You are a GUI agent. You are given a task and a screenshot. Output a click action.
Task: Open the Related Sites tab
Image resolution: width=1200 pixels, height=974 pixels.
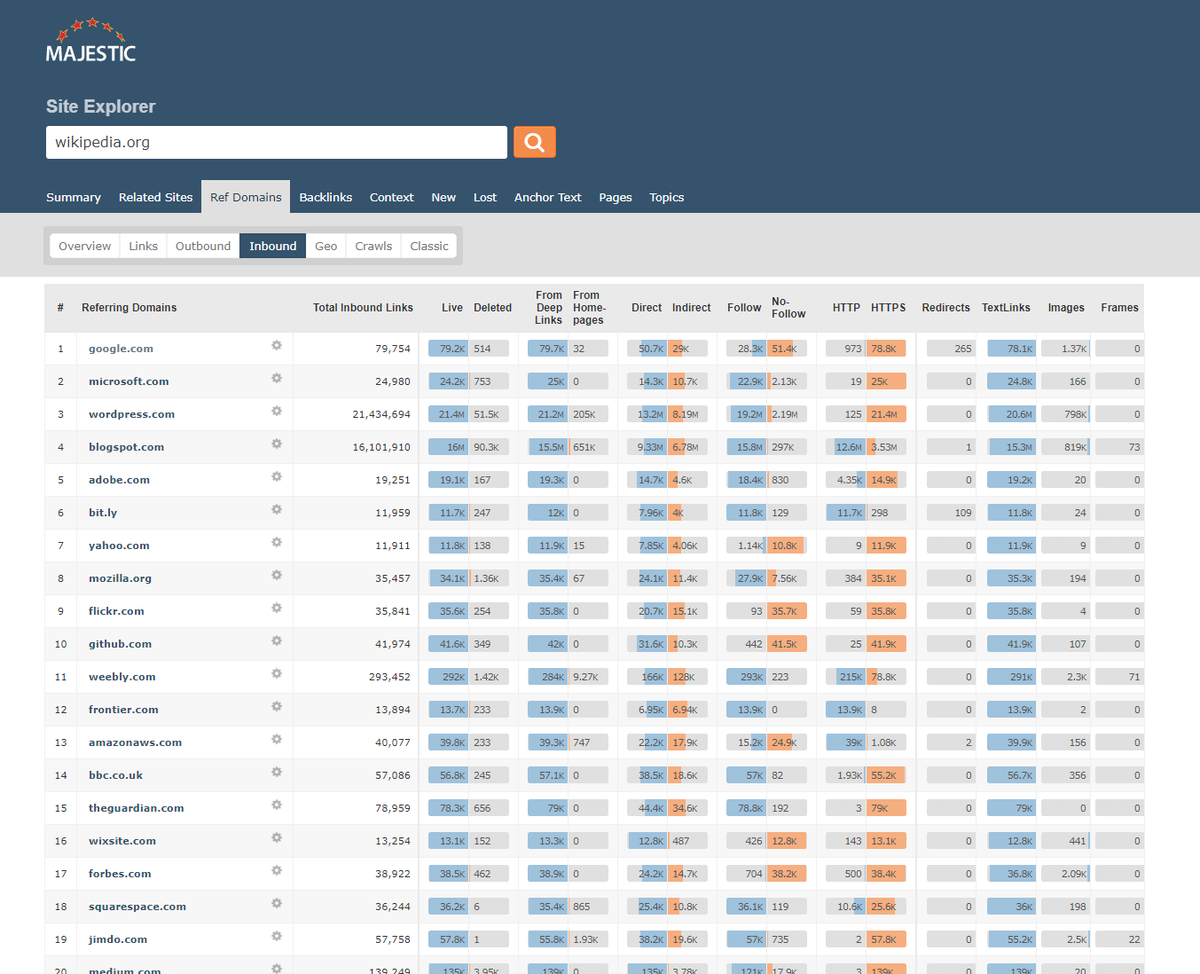pyautogui.click(x=155, y=197)
